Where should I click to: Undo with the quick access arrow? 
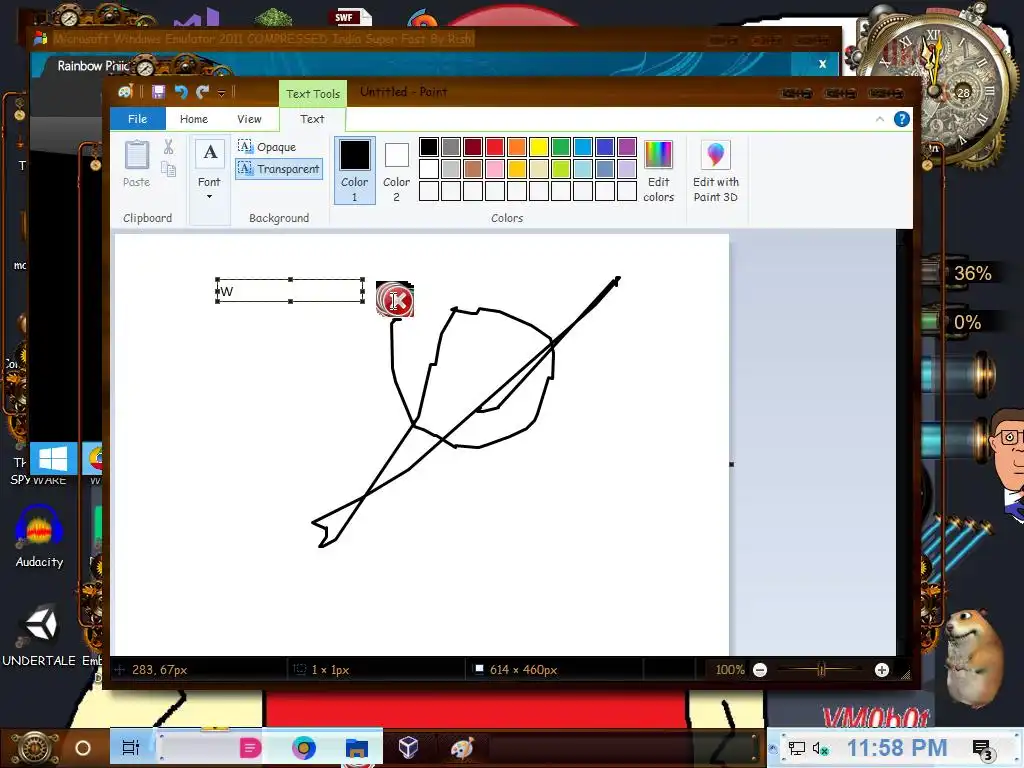(181, 92)
